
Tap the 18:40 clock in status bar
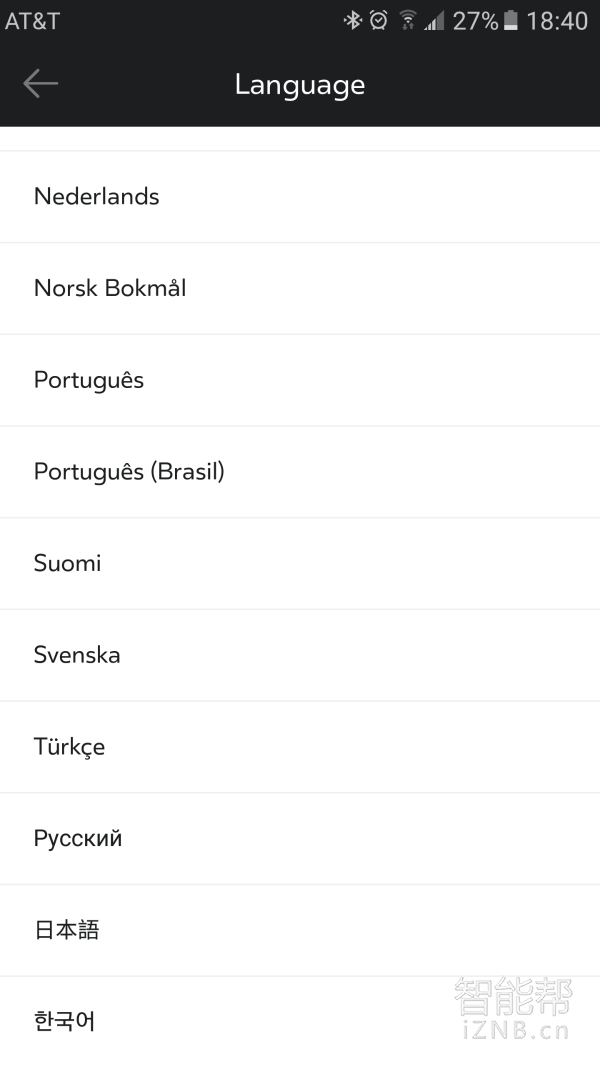(x=557, y=20)
